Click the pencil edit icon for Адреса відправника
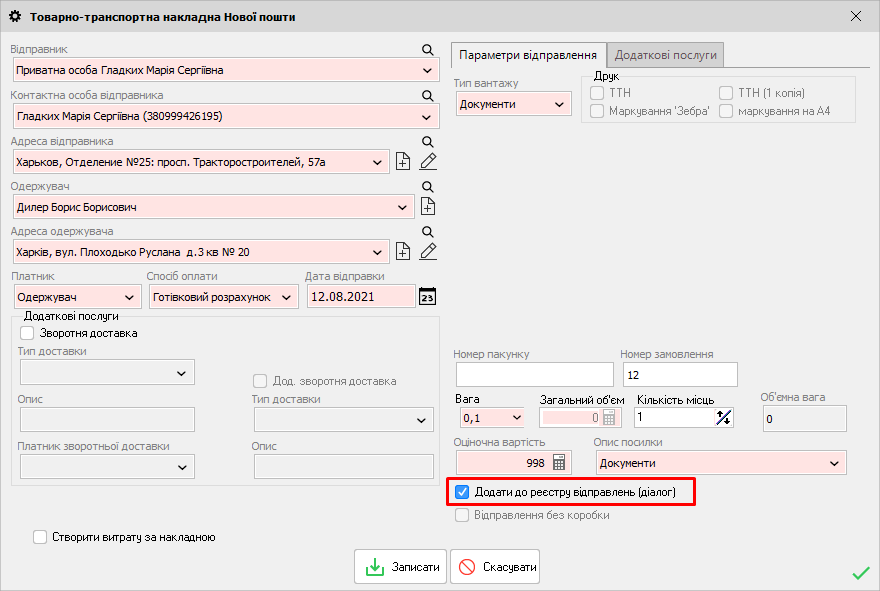This screenshot has width=880, height=591. (428, 162)
